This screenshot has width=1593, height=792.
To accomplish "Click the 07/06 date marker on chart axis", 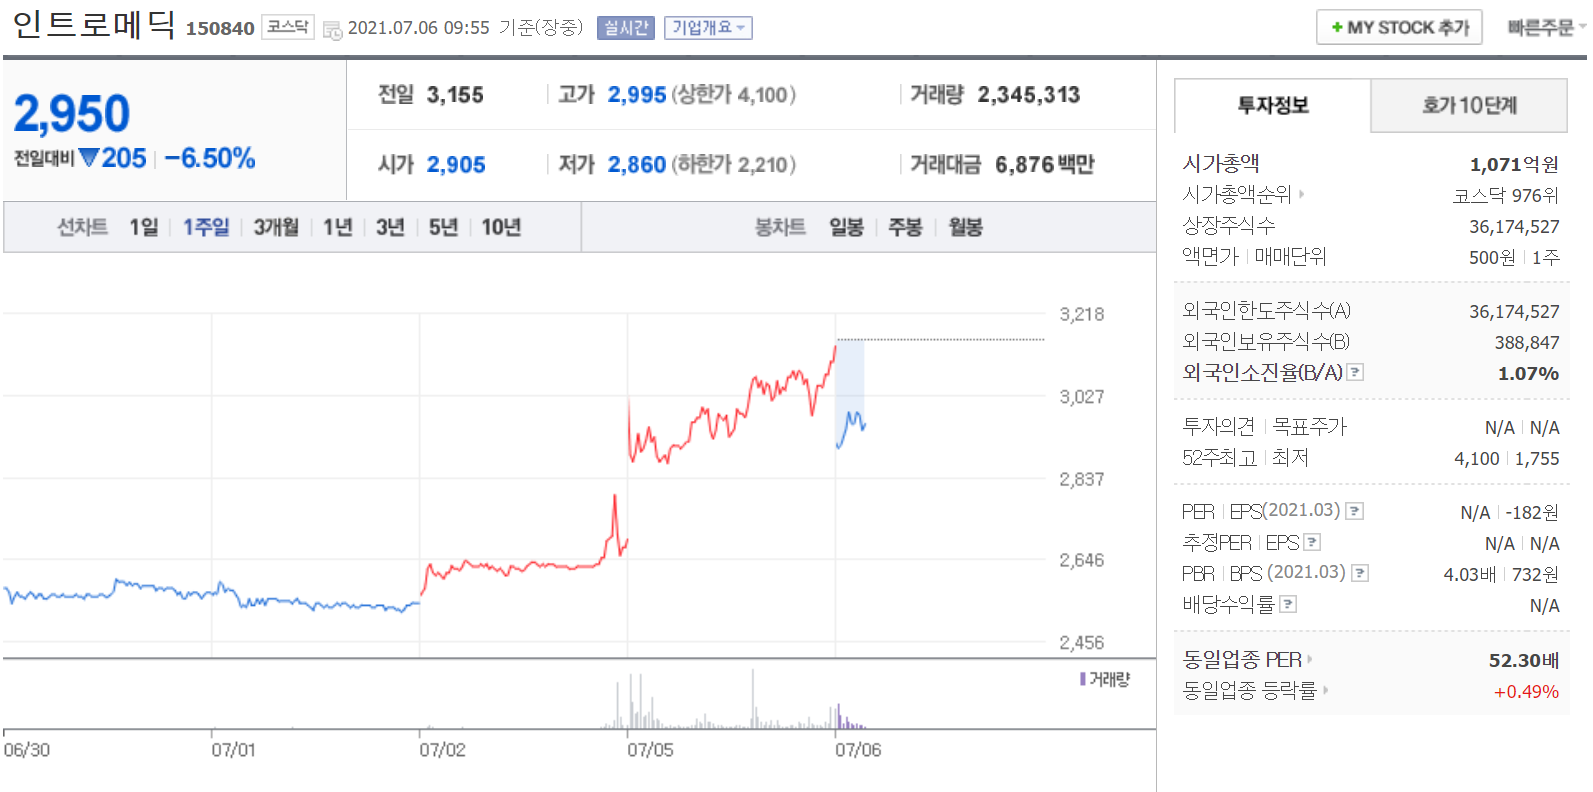I will tap(858, 750).
